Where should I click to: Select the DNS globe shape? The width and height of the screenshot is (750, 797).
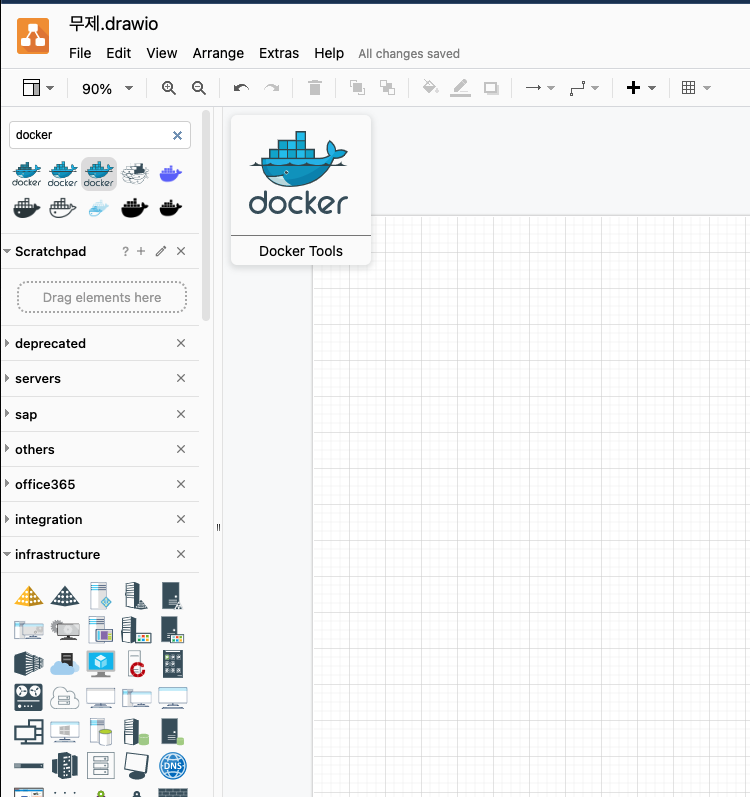(173, 766)
